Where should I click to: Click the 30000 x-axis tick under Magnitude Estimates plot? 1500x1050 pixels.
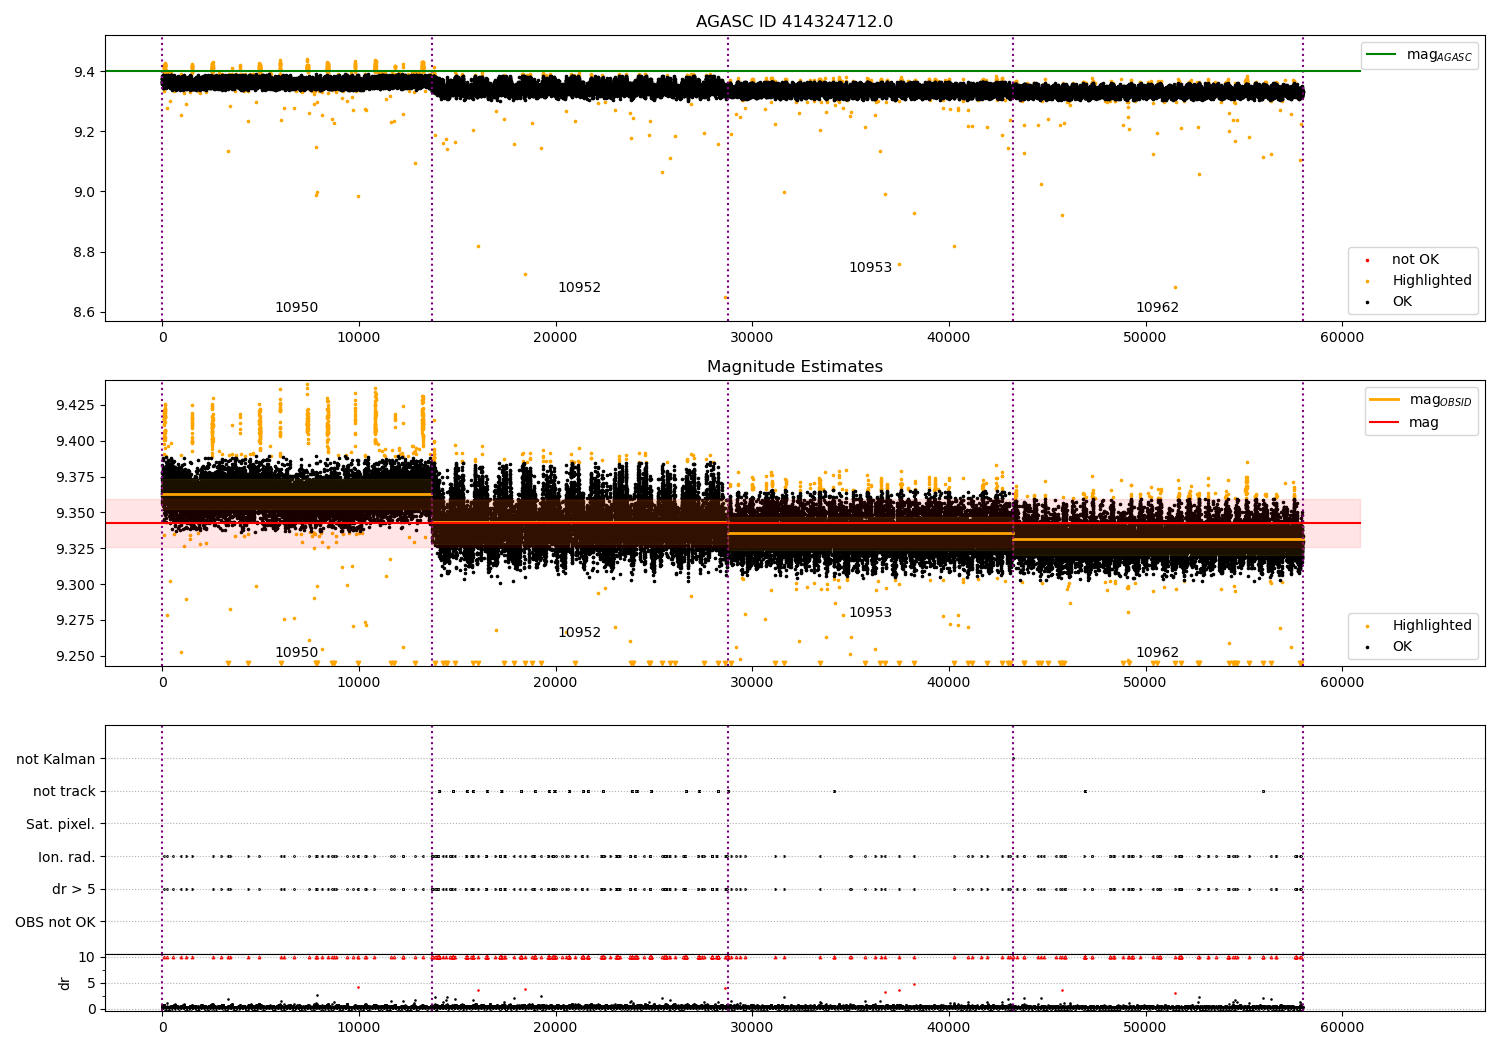[x=751, y=682]
